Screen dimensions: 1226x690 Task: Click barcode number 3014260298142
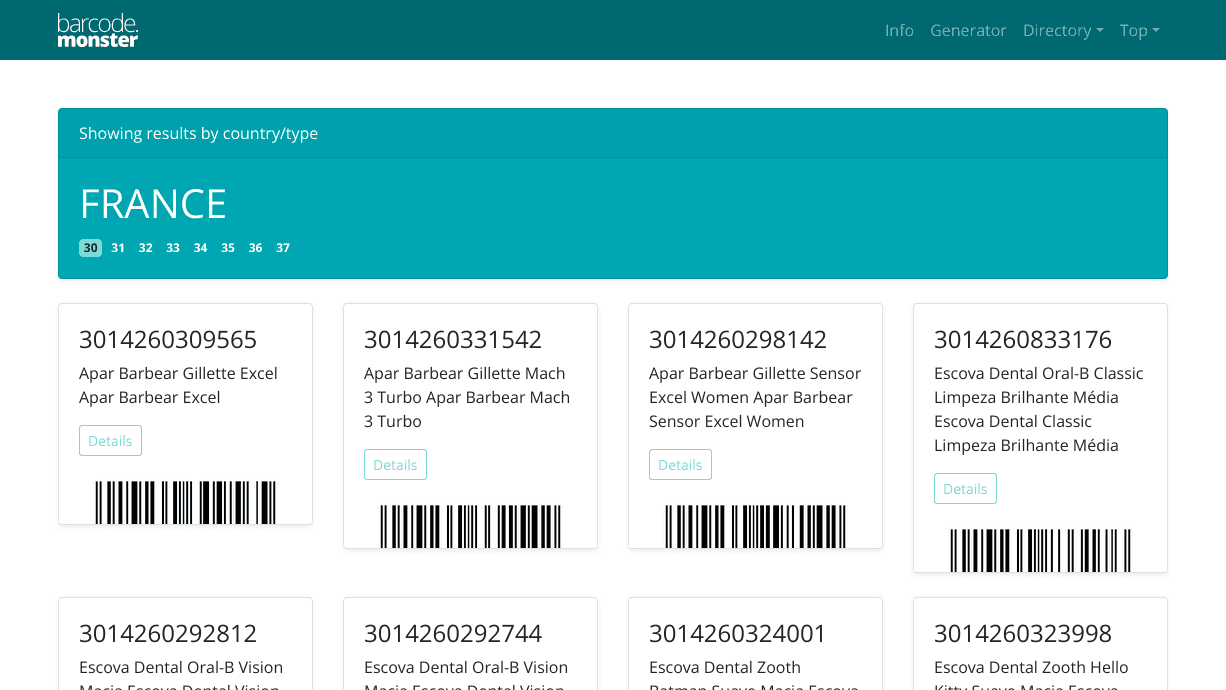(x=738, y=340)
